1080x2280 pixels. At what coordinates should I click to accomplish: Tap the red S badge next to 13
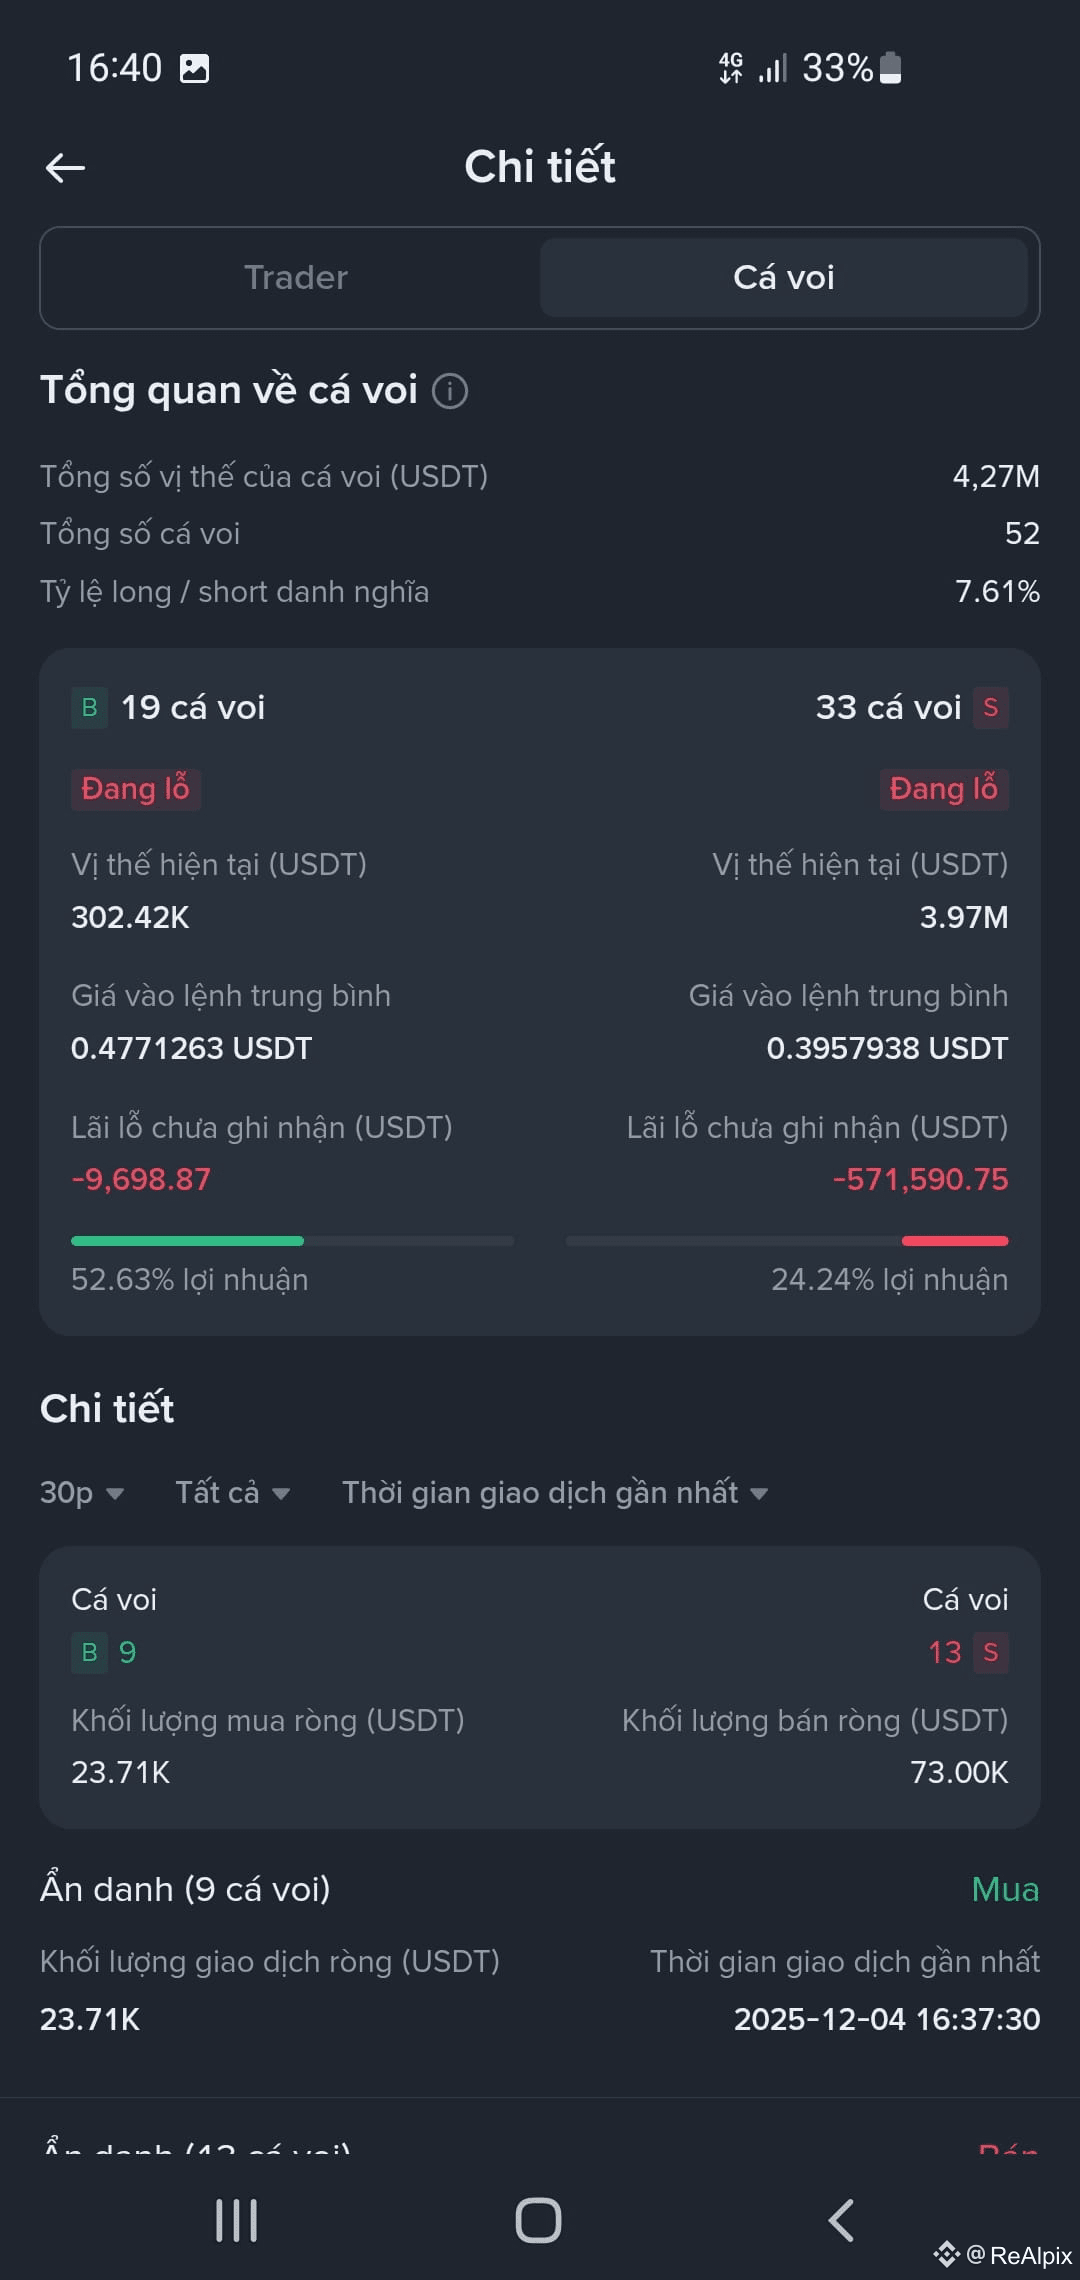(x=990, y=1652)
